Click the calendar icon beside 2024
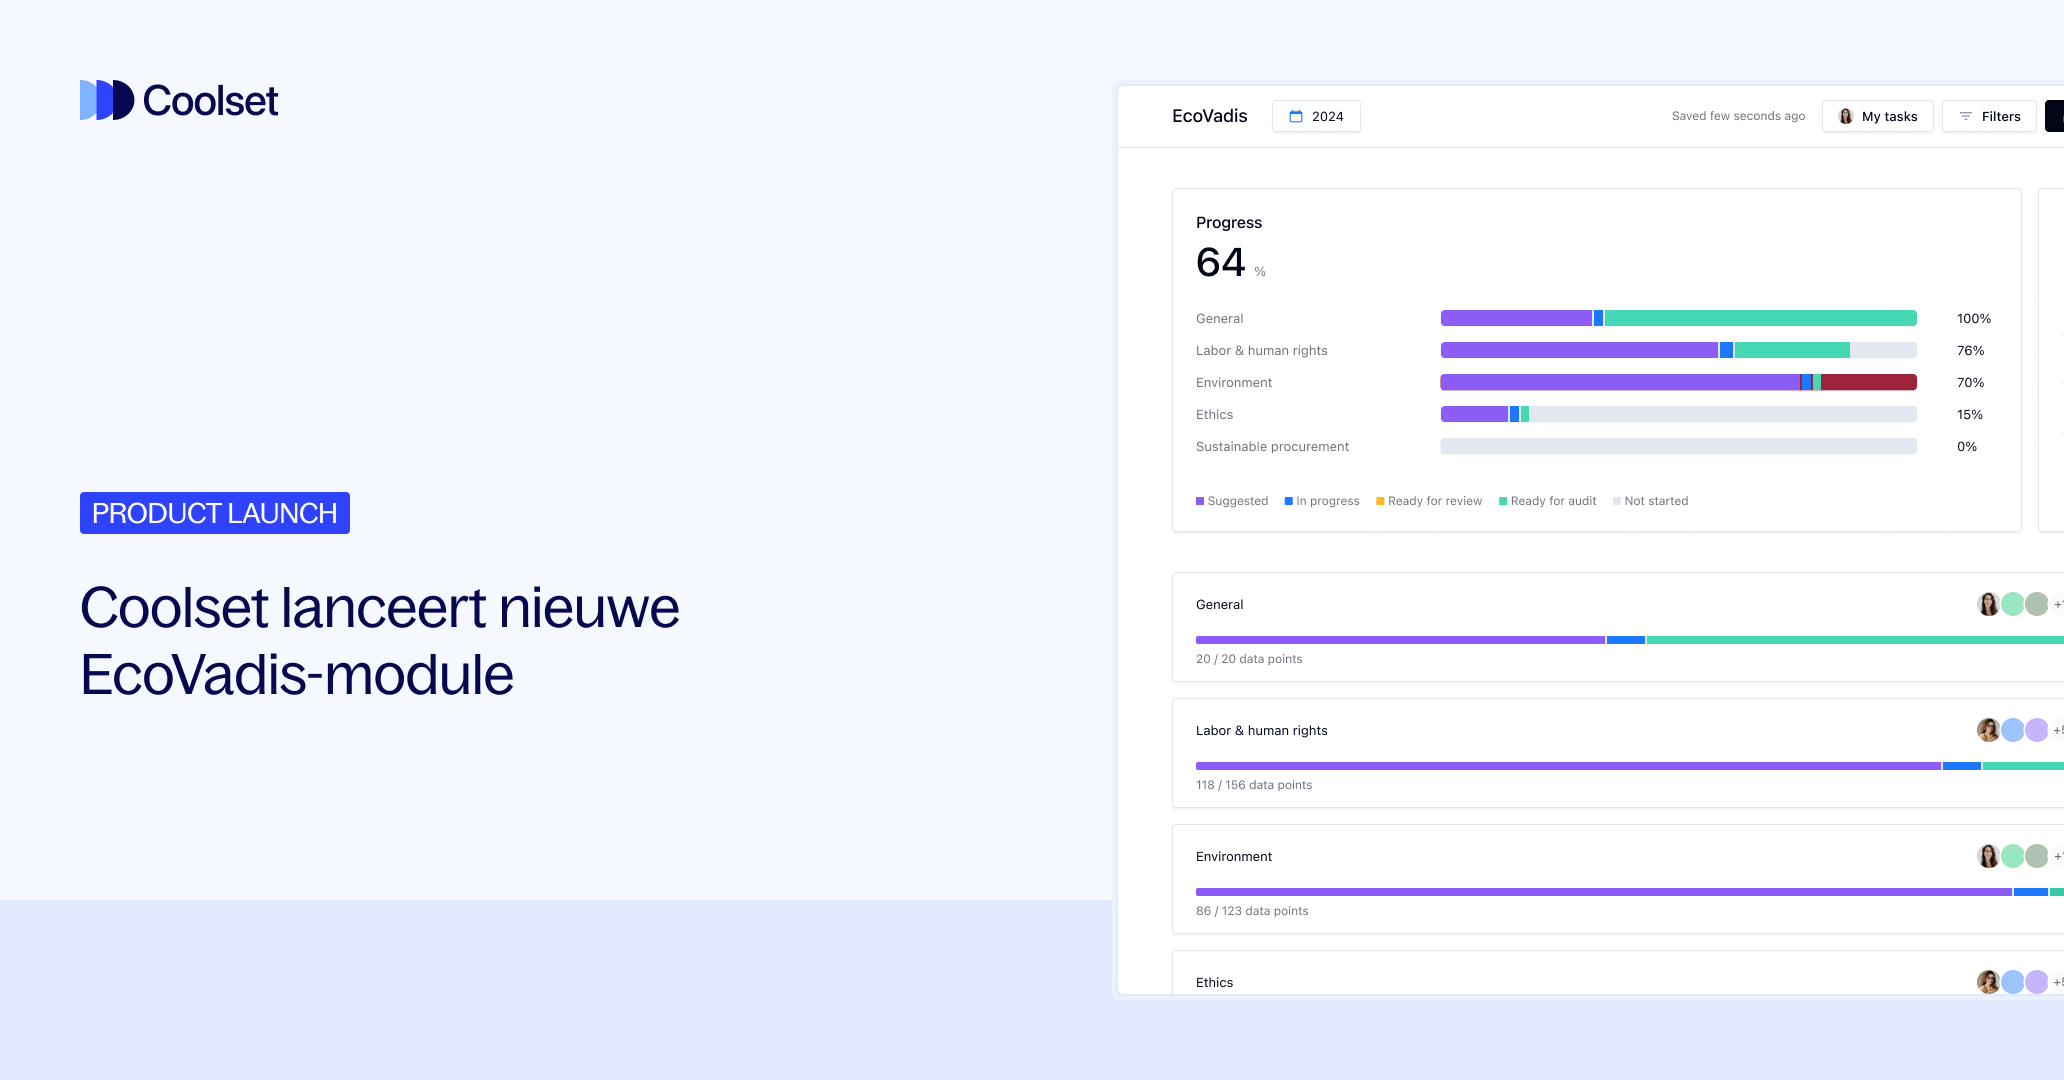The image size is (2064, 1080). [x=1296, y=116]
